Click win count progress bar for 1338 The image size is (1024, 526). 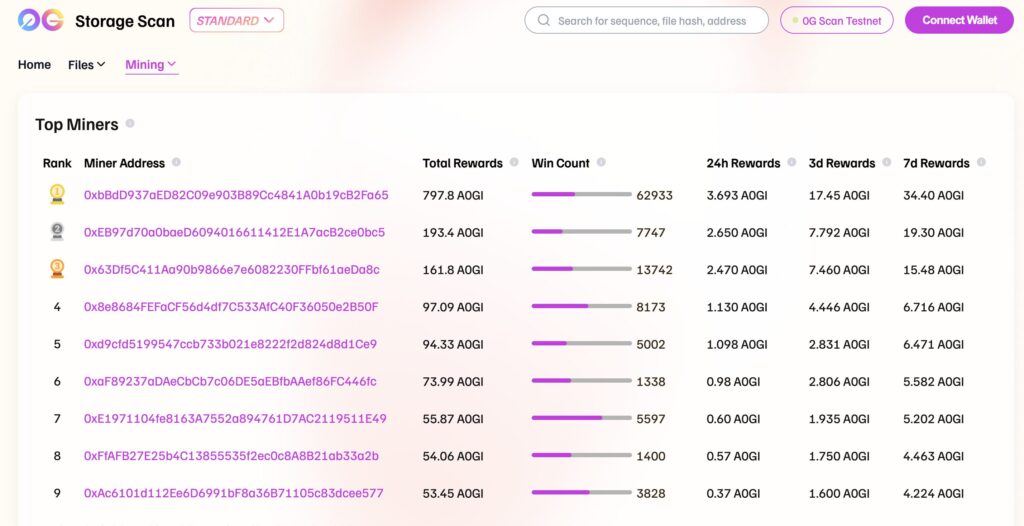[x=581, y=381]
